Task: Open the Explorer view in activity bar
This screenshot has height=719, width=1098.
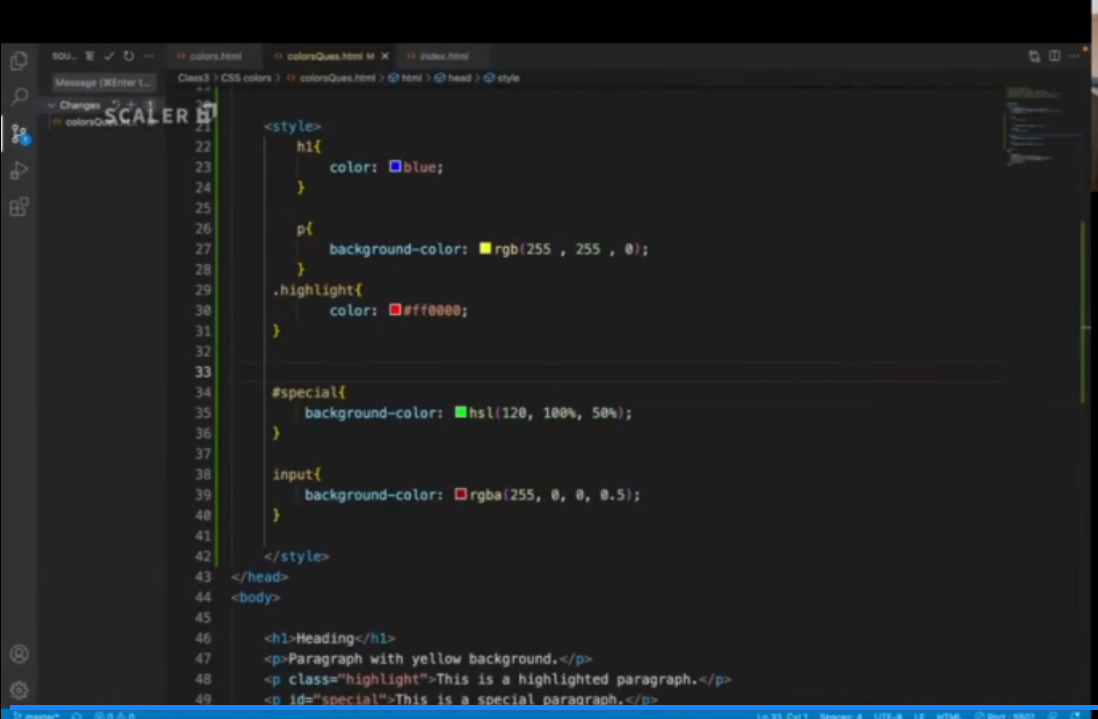Action: (x=18, y=61)
